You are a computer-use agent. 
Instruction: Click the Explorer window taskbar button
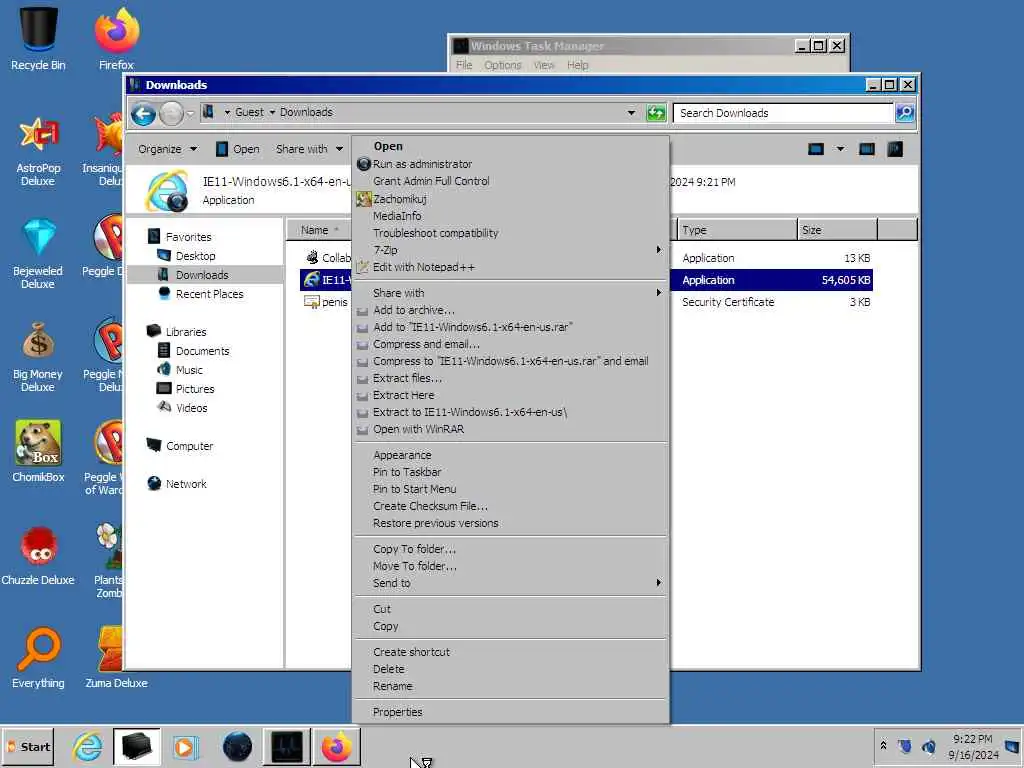click(136, 746)
